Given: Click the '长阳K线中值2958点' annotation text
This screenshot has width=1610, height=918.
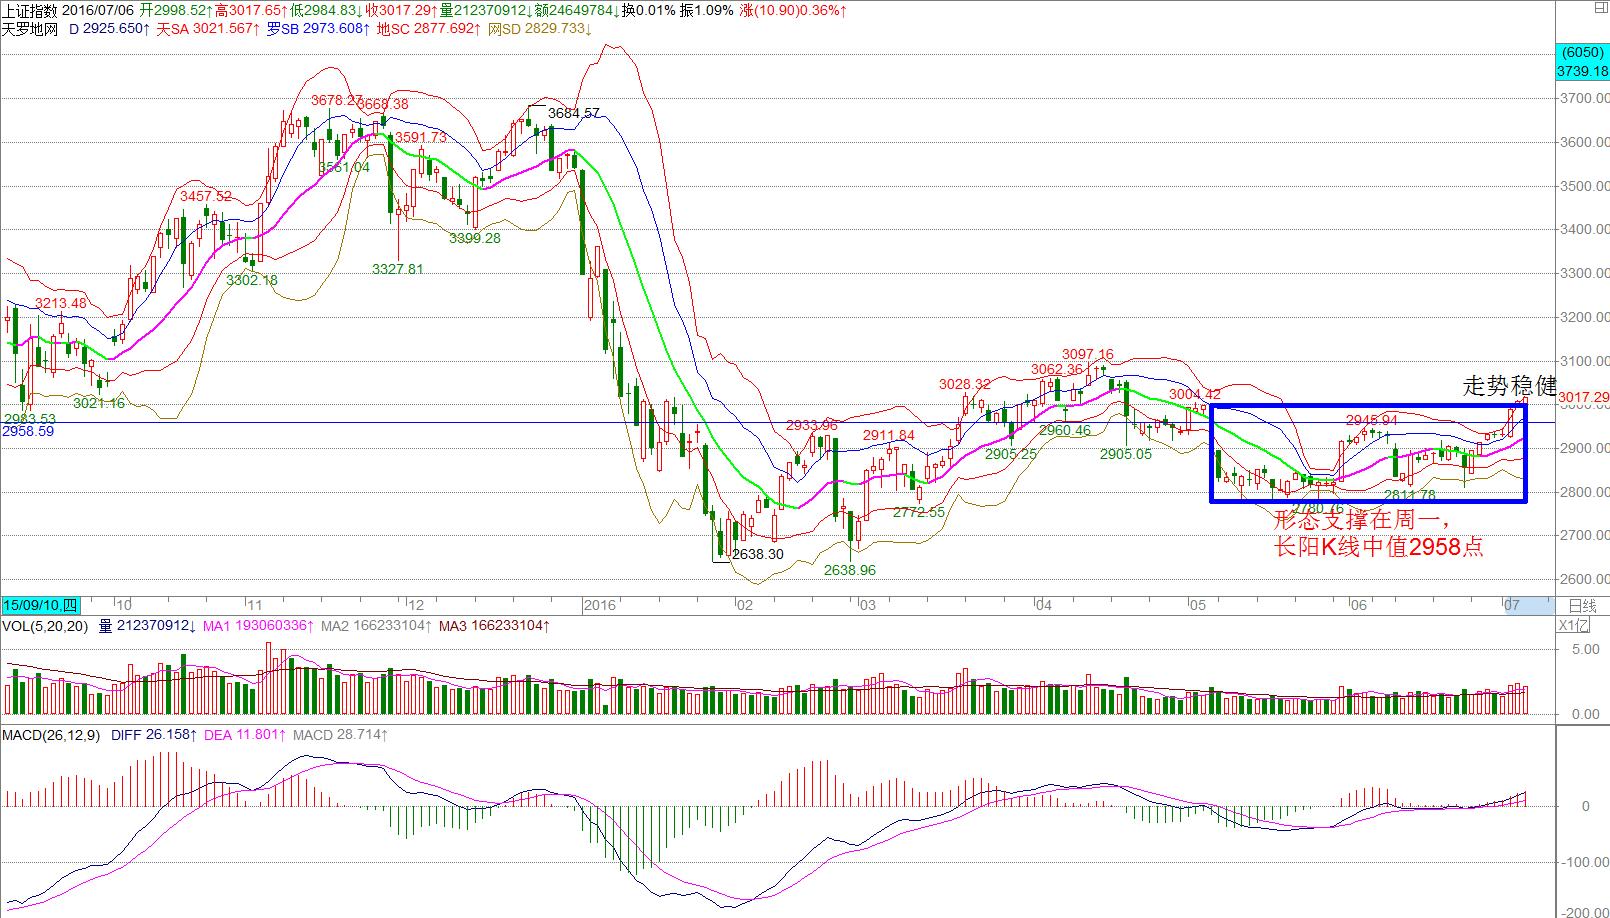Looking at the screenshot, I should tap(1378, 547).
